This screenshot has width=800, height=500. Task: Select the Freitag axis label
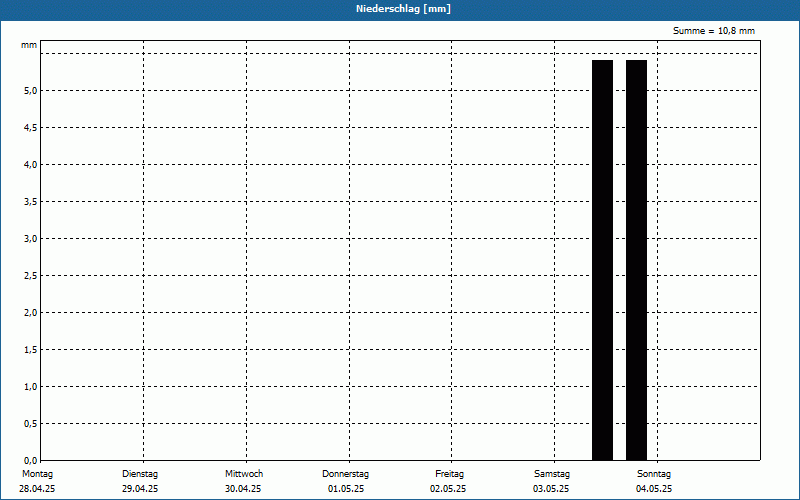(x=449, y=474)
